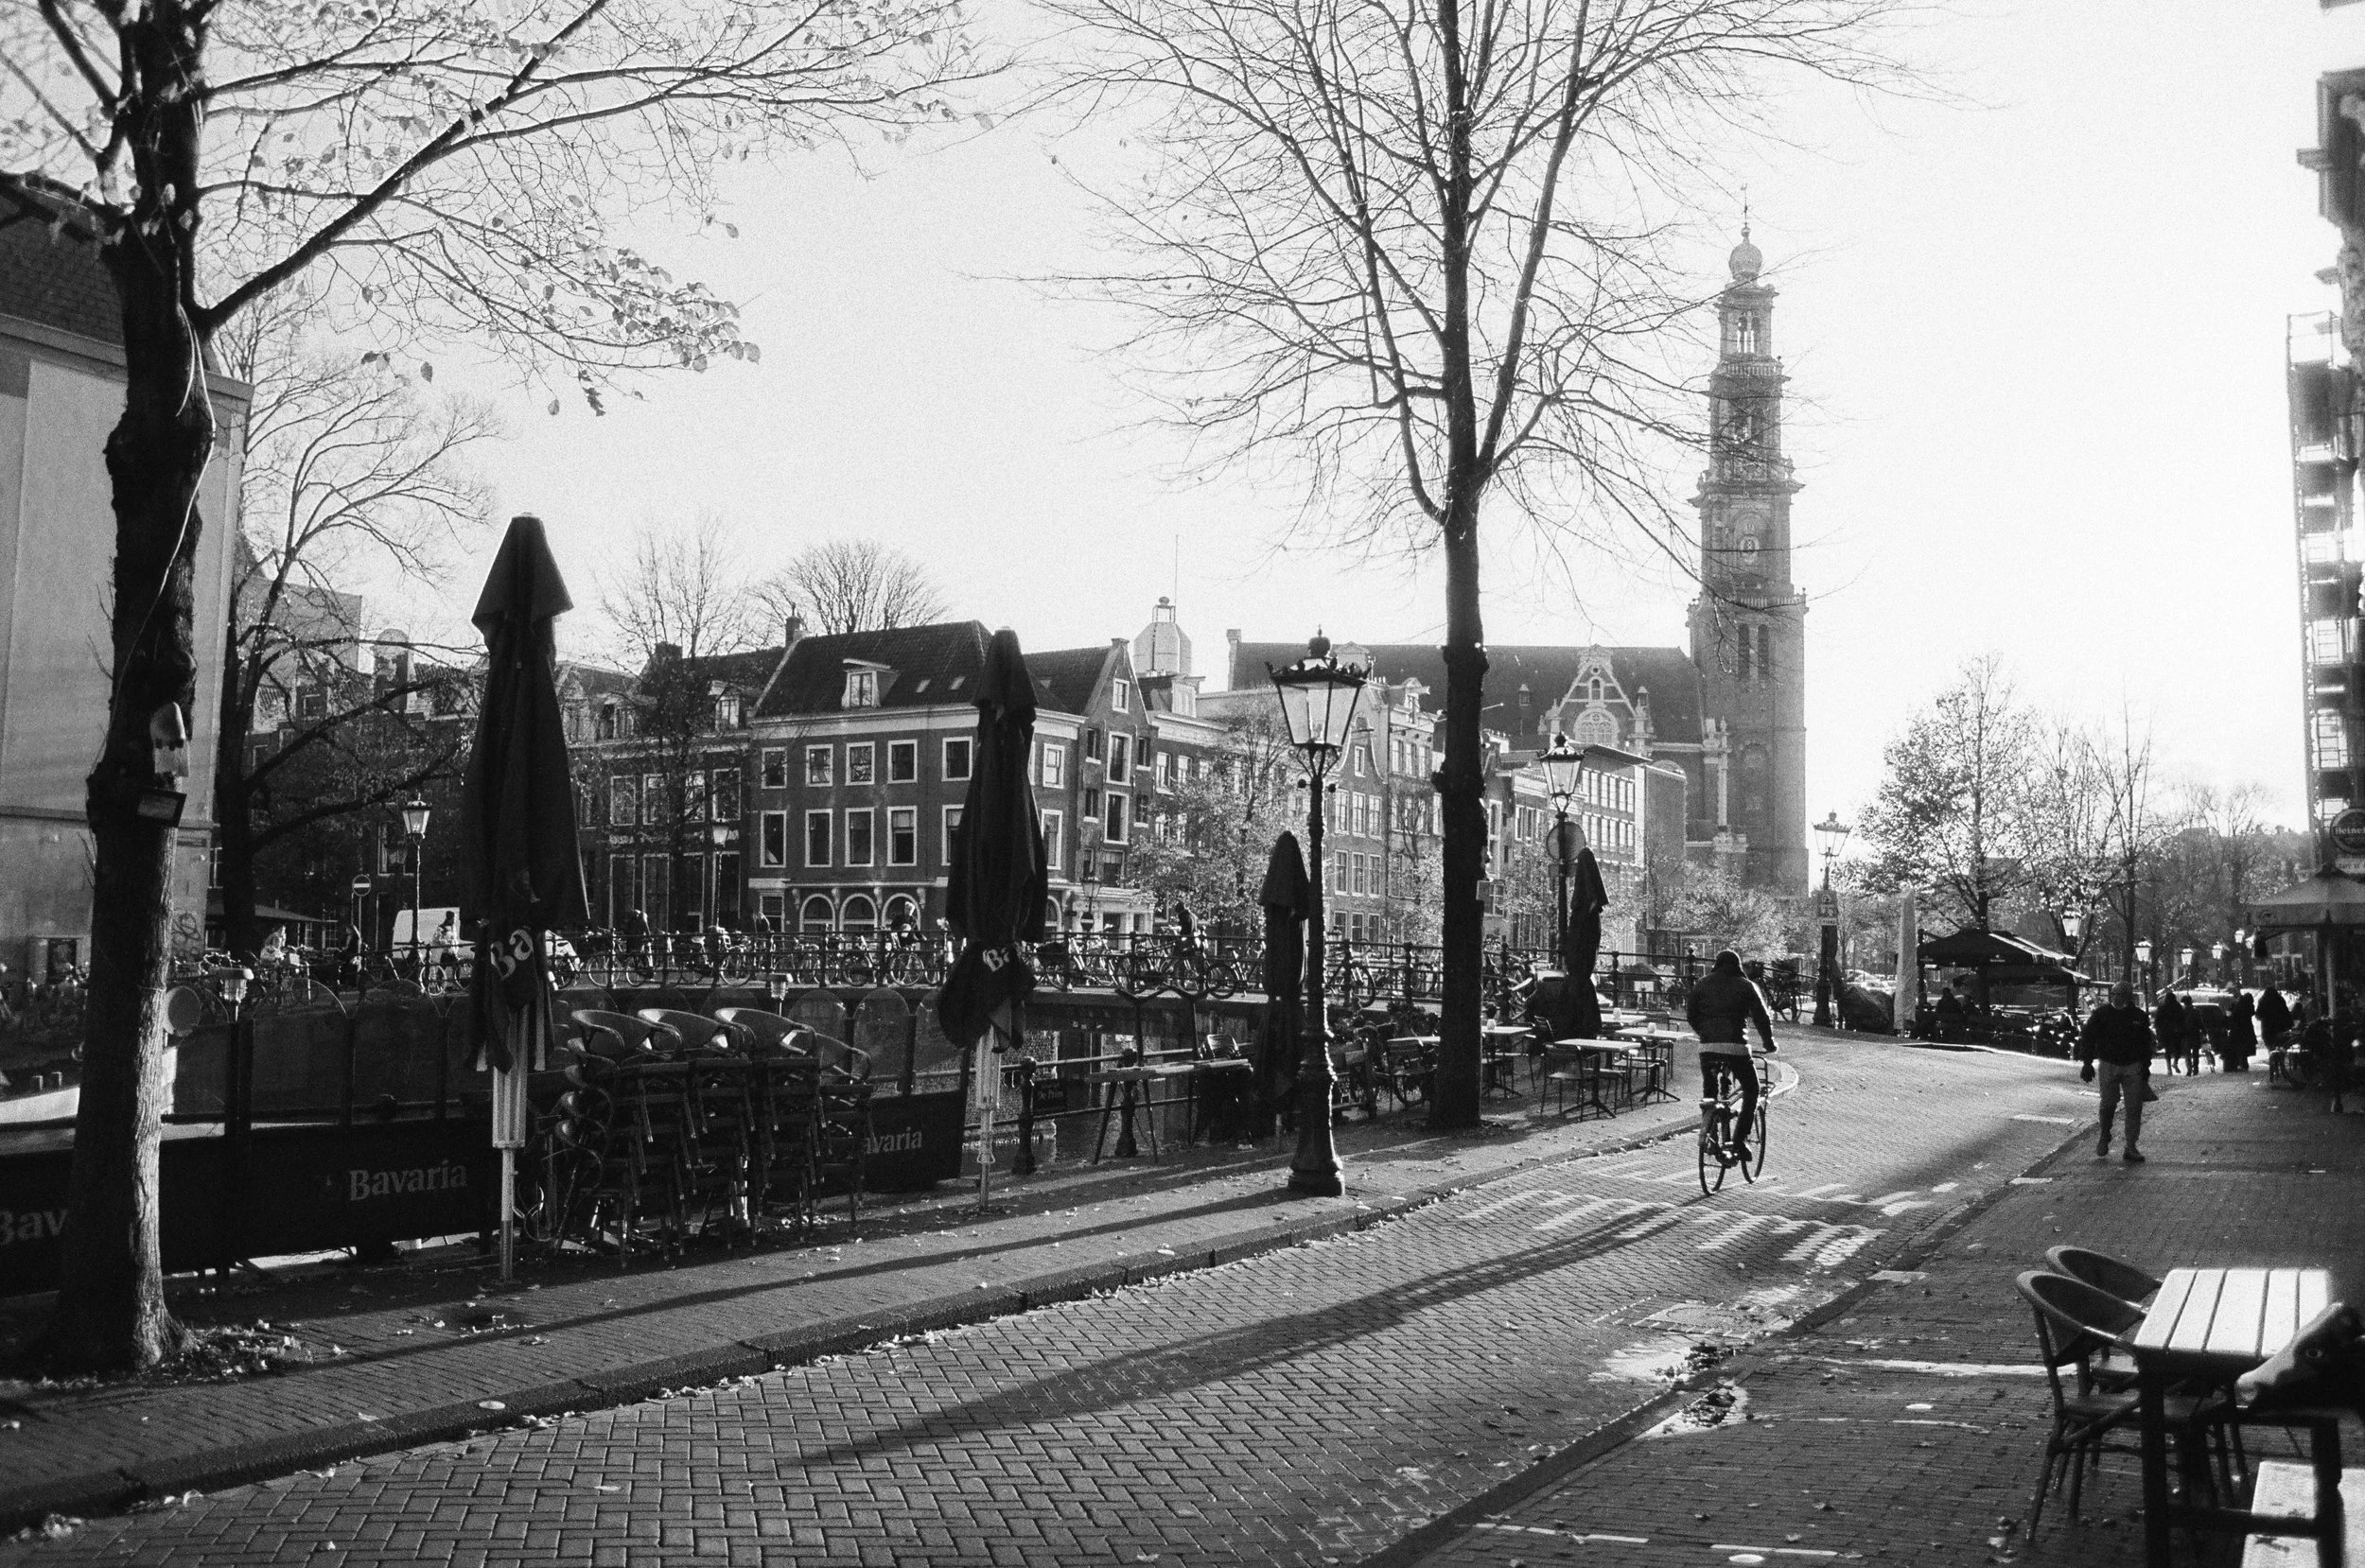
Task: Click the cyclist riding on the street
Action: (x=1730, y=1060)
